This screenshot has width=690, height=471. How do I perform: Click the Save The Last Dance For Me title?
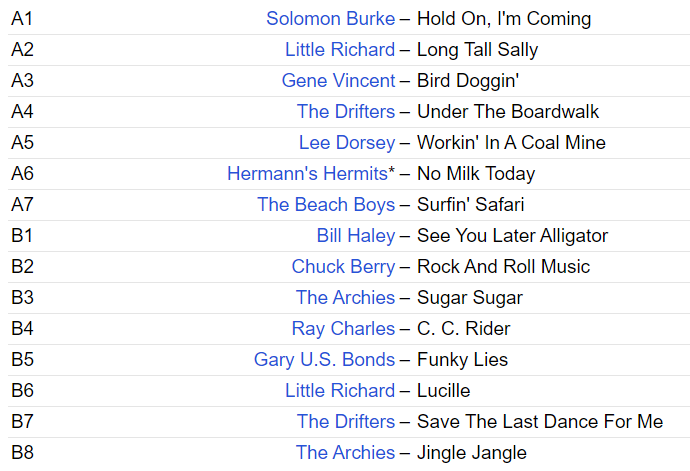point(540,421)
